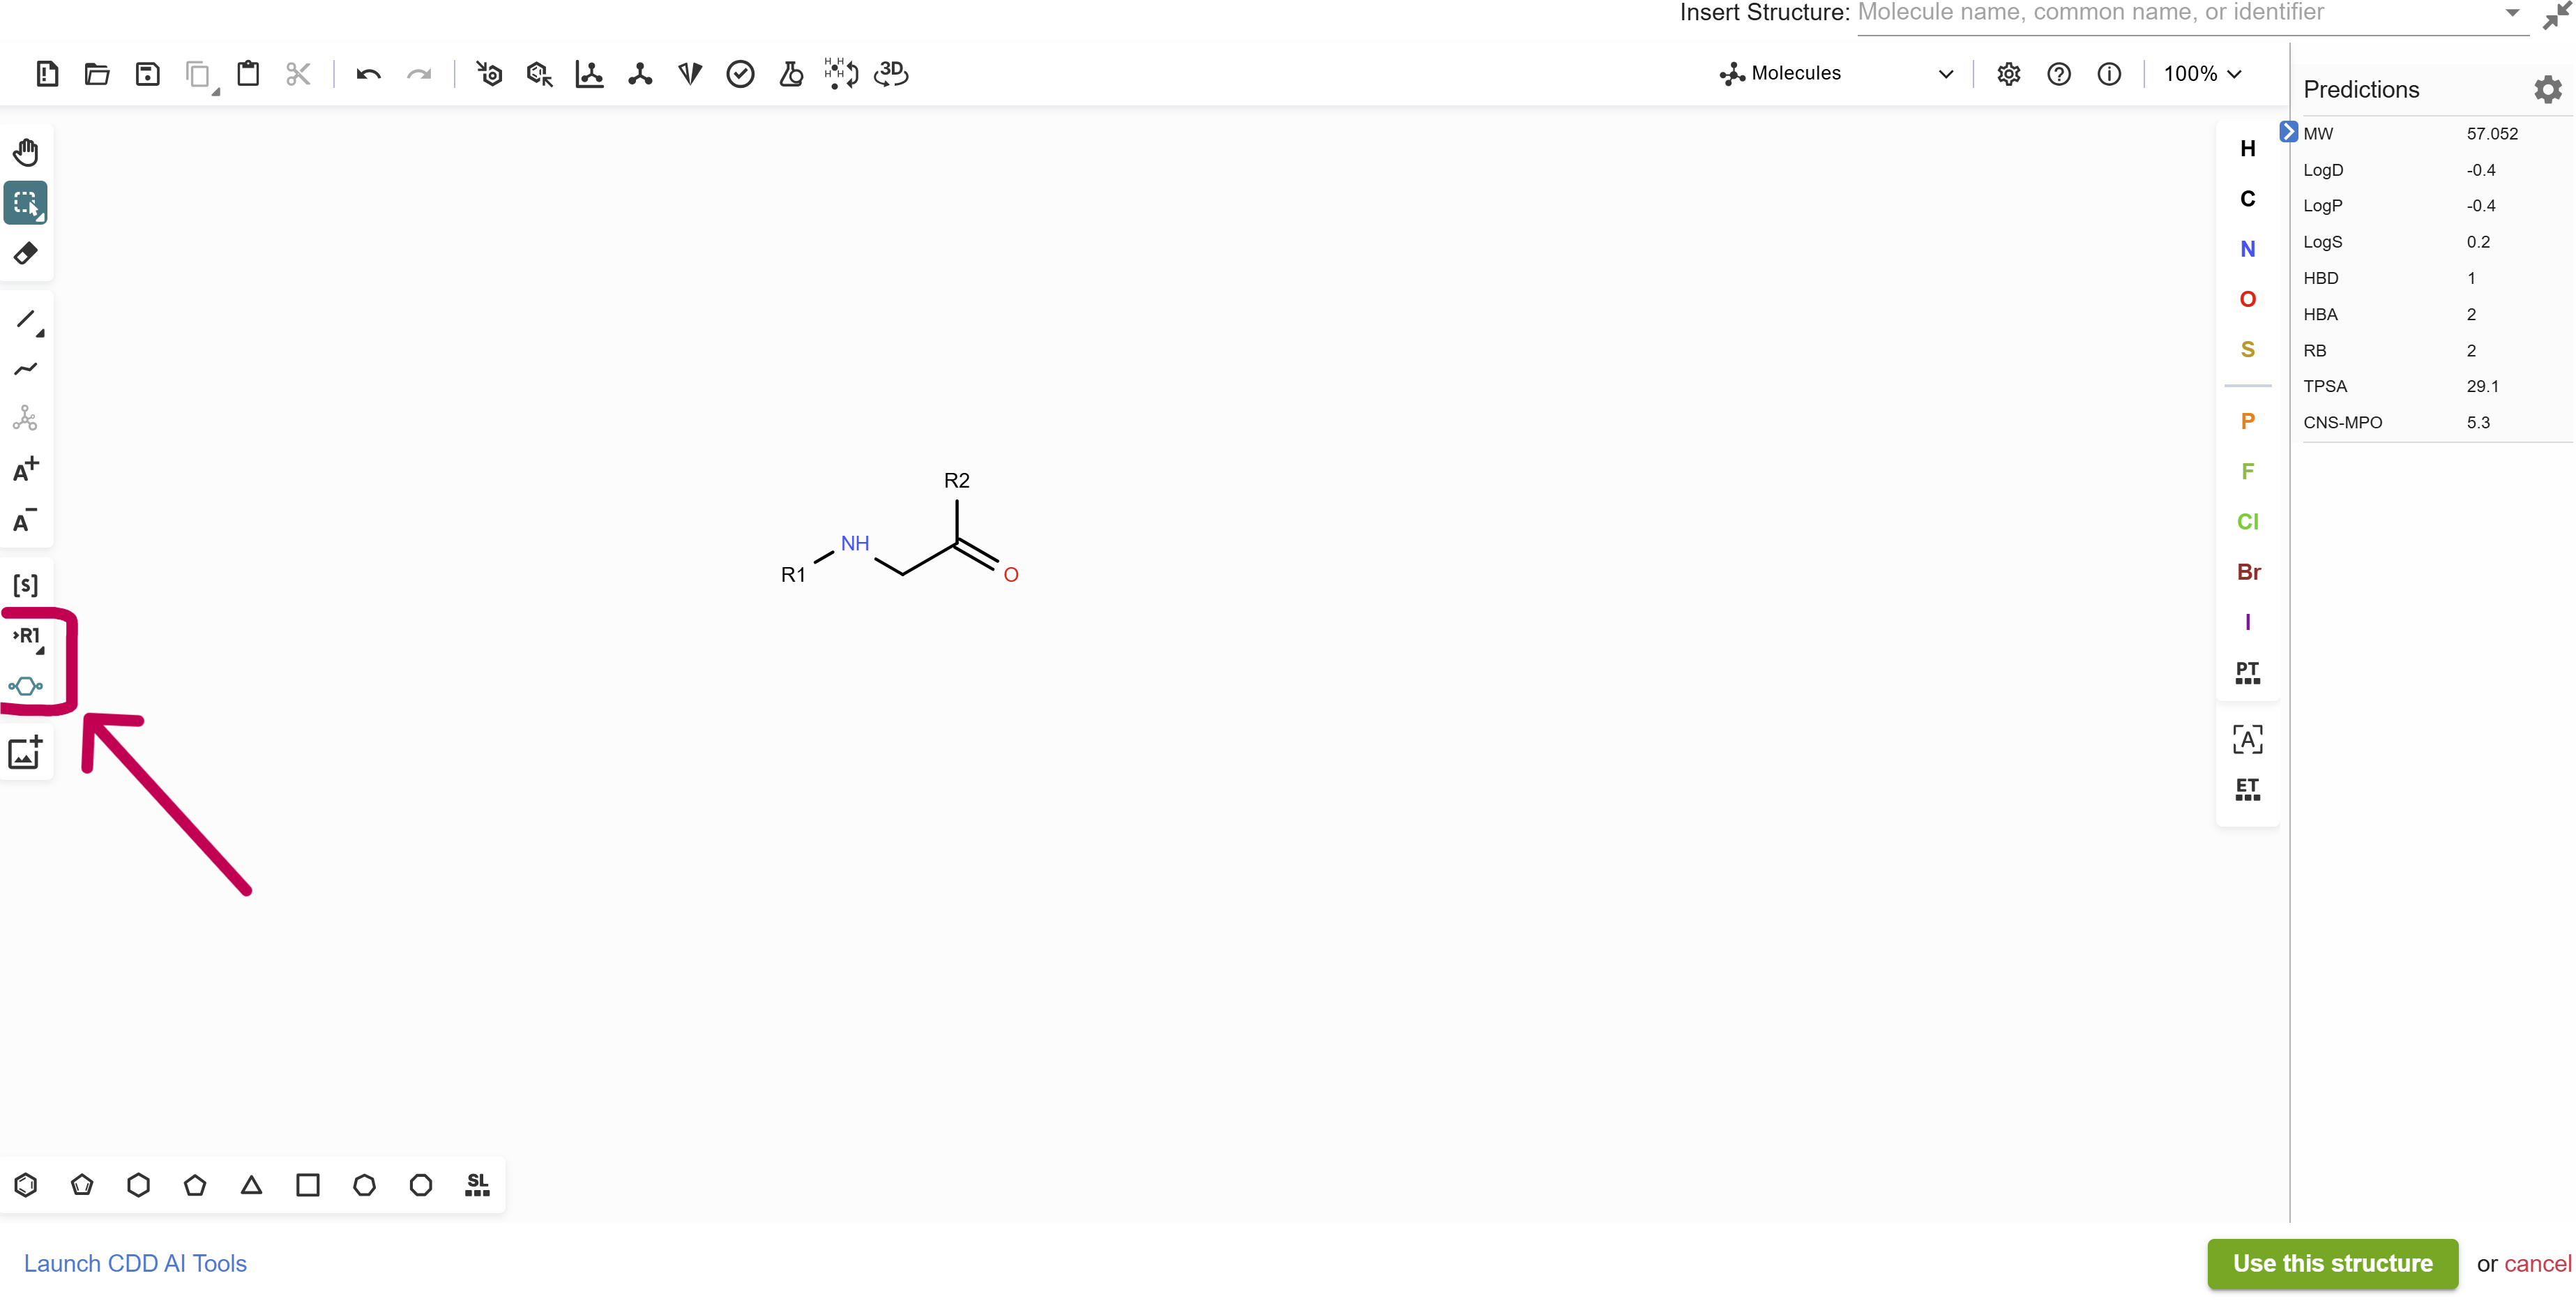
Task: Activate the rectangle selection tool
Action: pyautogui.click(x=26, y=203)
